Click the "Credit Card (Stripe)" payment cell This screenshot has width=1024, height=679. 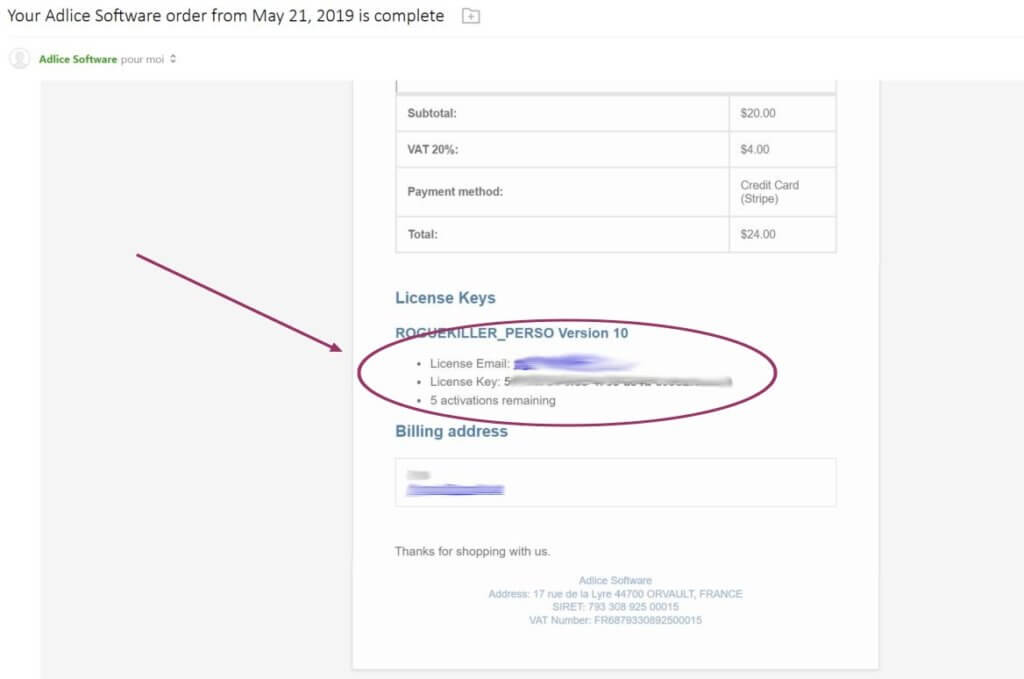[x=769, y=192]
